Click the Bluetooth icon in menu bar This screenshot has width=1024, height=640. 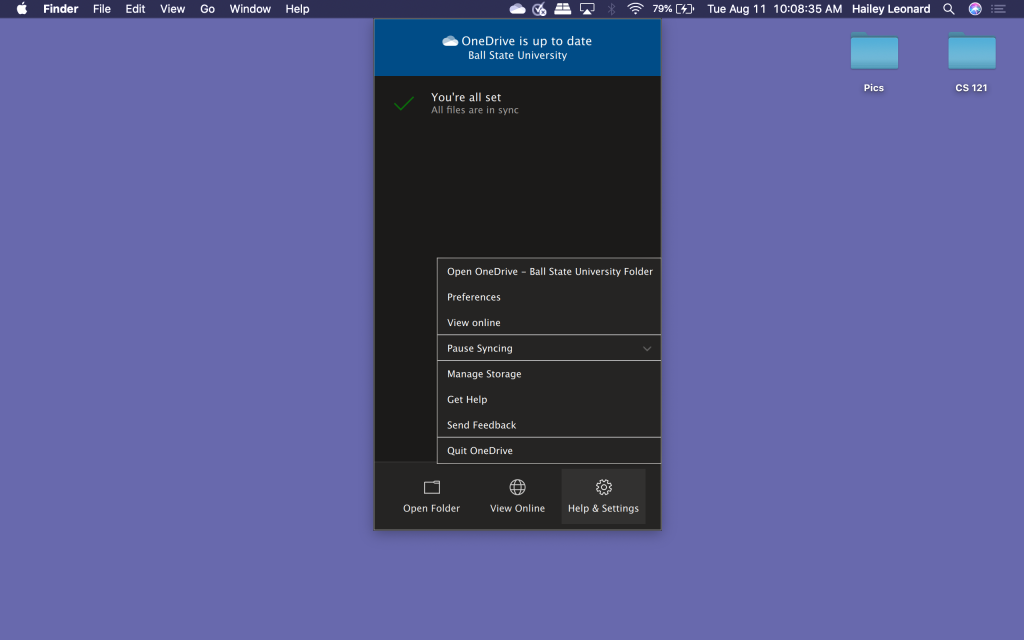click(x=611, y=9)
